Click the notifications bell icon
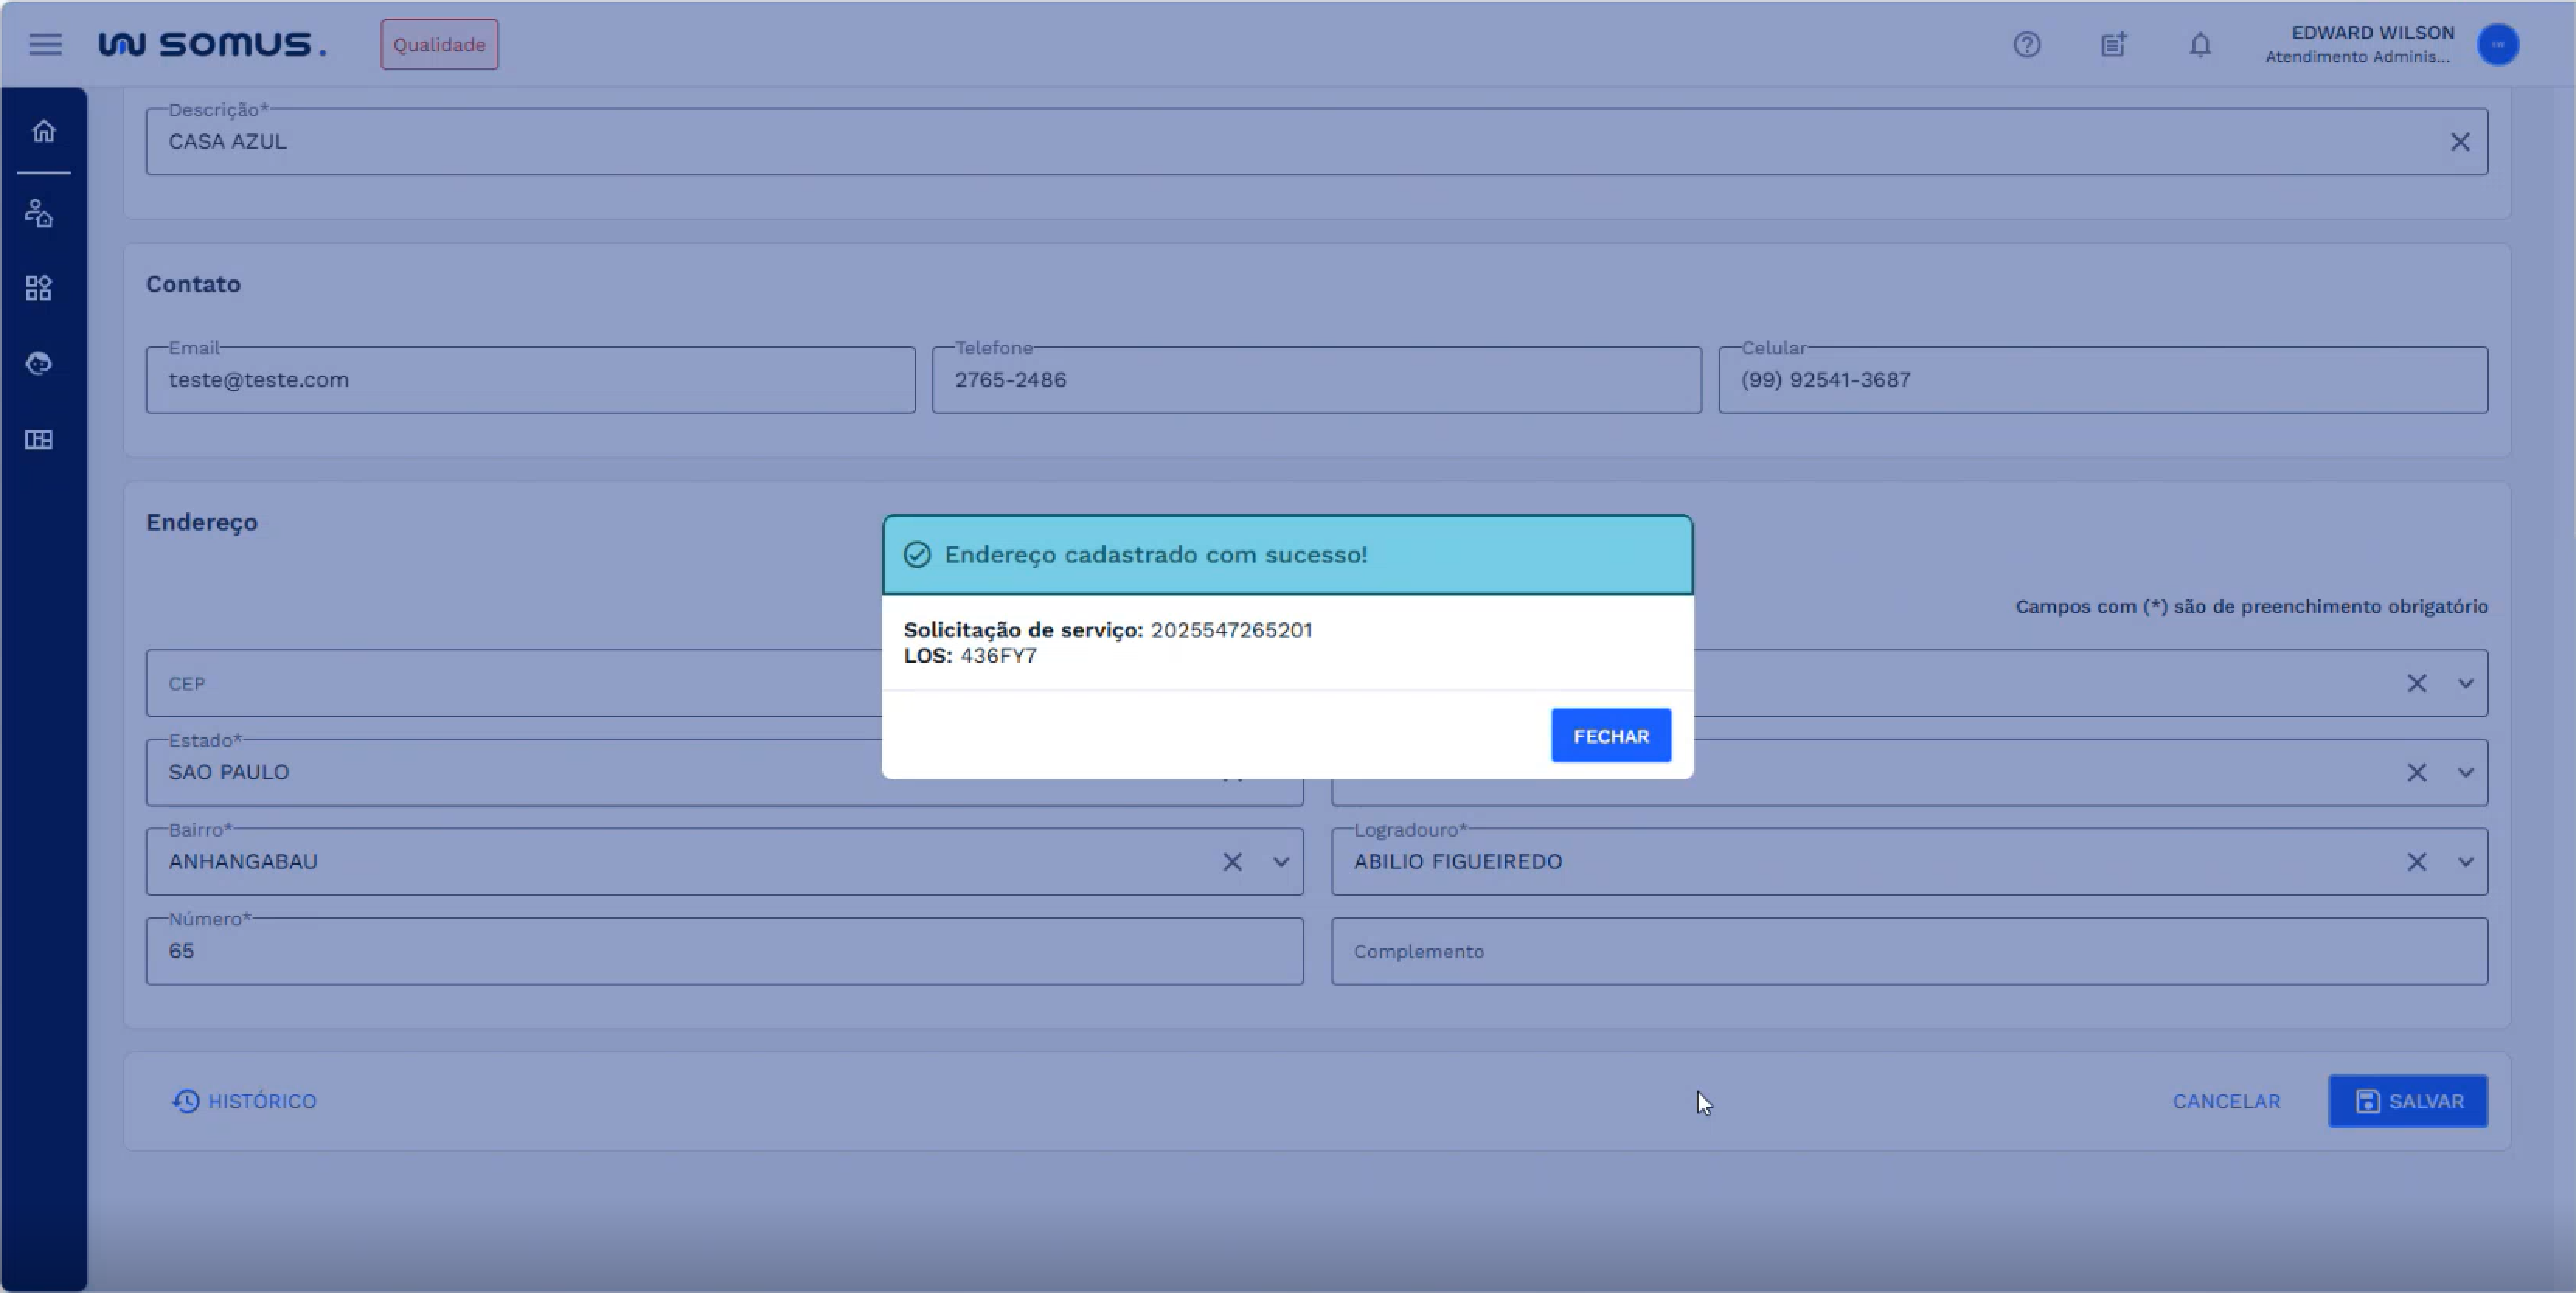The width and height of the screenshot is (2576, 1293). coord(2199,45)
